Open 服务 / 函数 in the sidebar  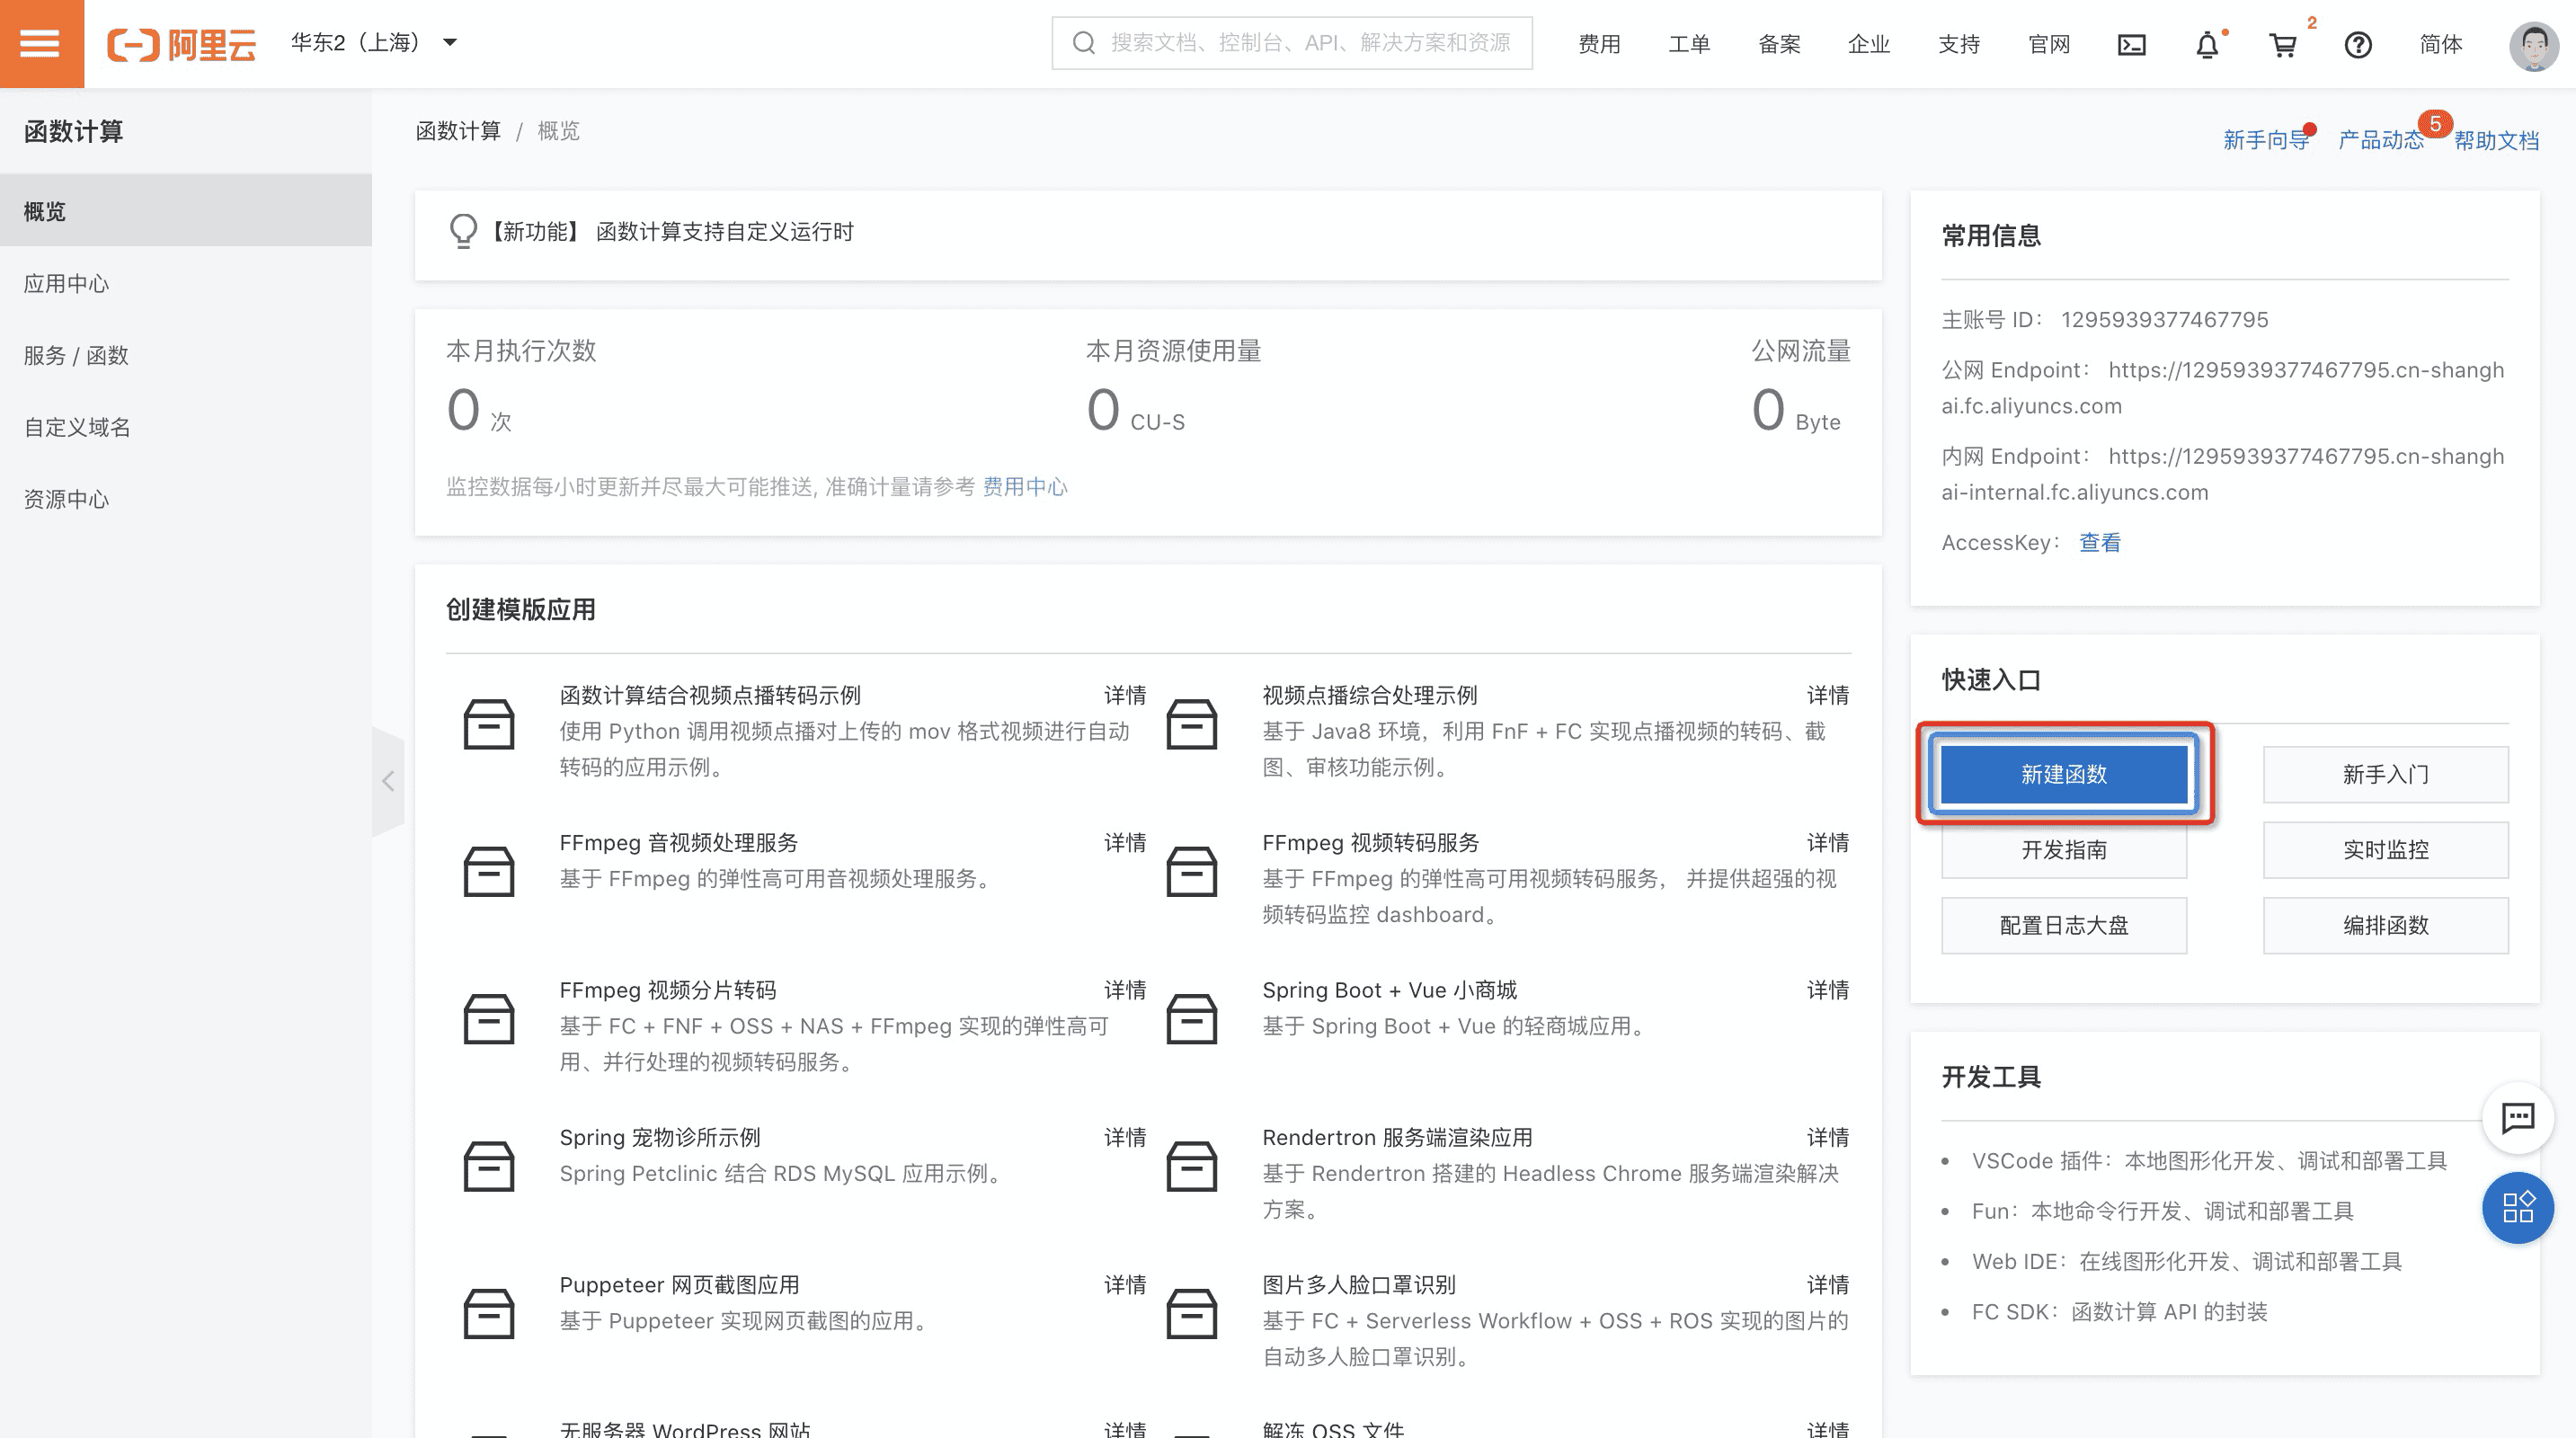76,355
